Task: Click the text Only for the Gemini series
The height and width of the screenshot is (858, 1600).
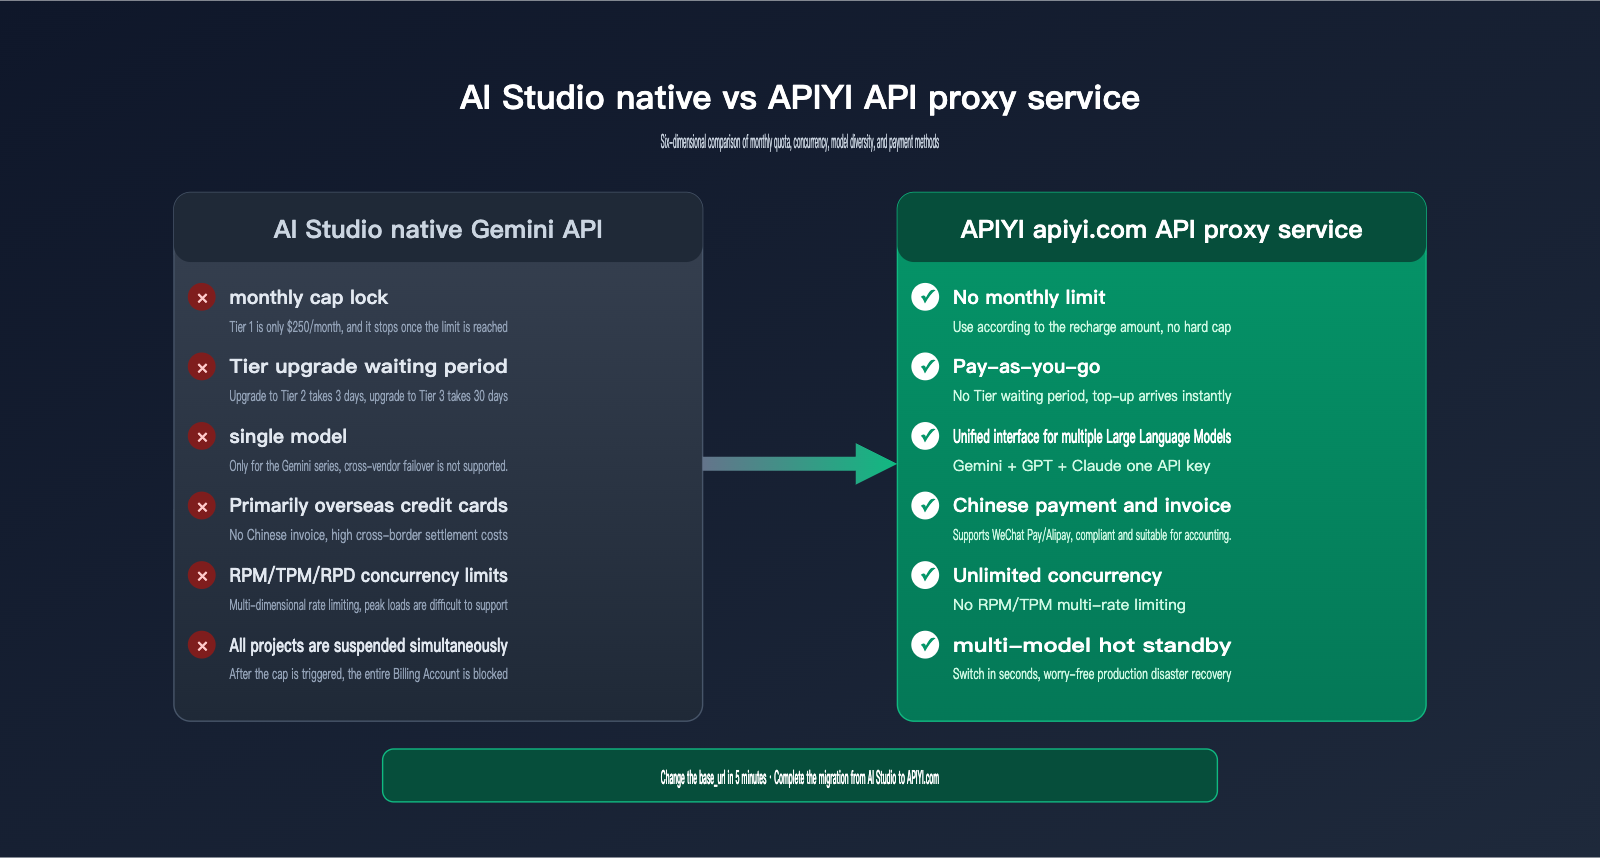Action: (x=368, y=466)
